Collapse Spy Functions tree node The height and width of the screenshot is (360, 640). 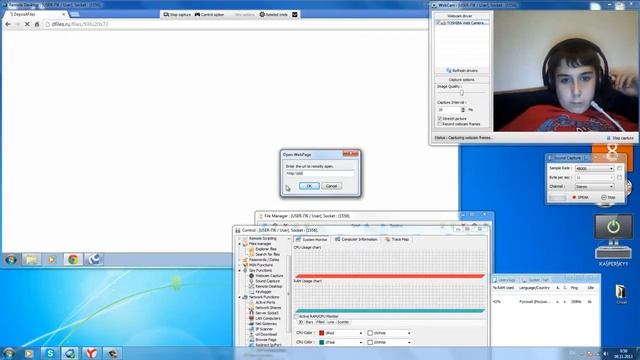240,270
